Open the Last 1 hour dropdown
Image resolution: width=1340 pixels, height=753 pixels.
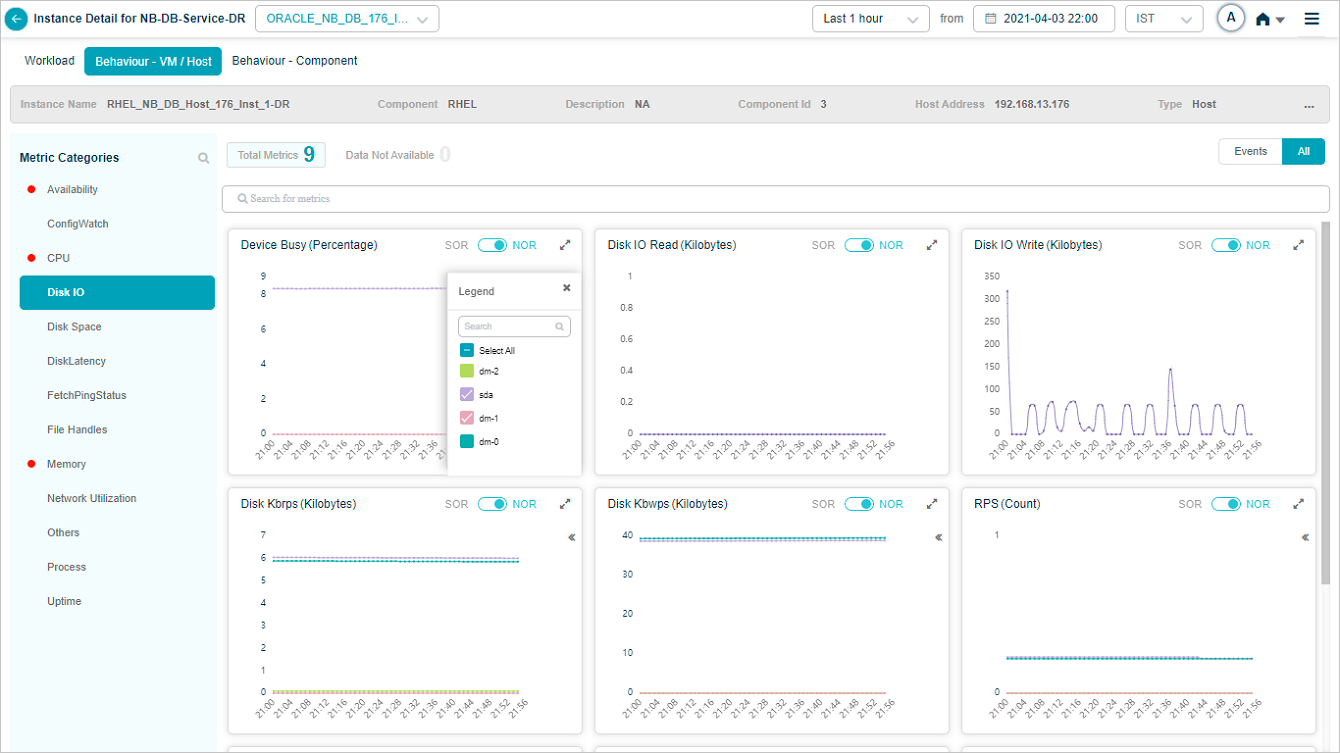point(869,19)
